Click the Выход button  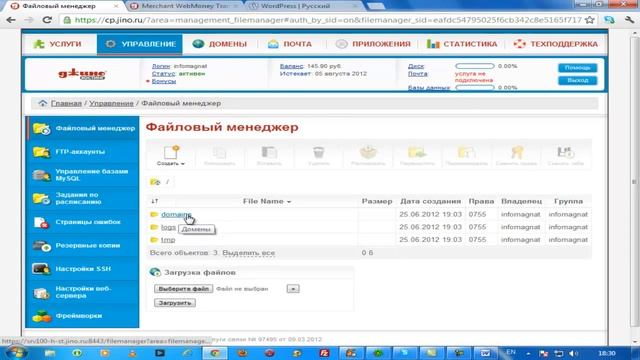pyautogui.click(x=578, y=80)
